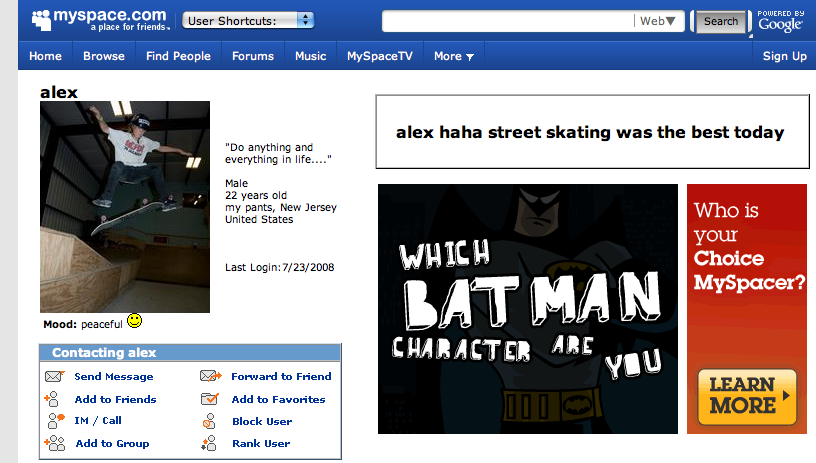Open the Browse tab
The image size is (816, 463).
click(104, 56)
